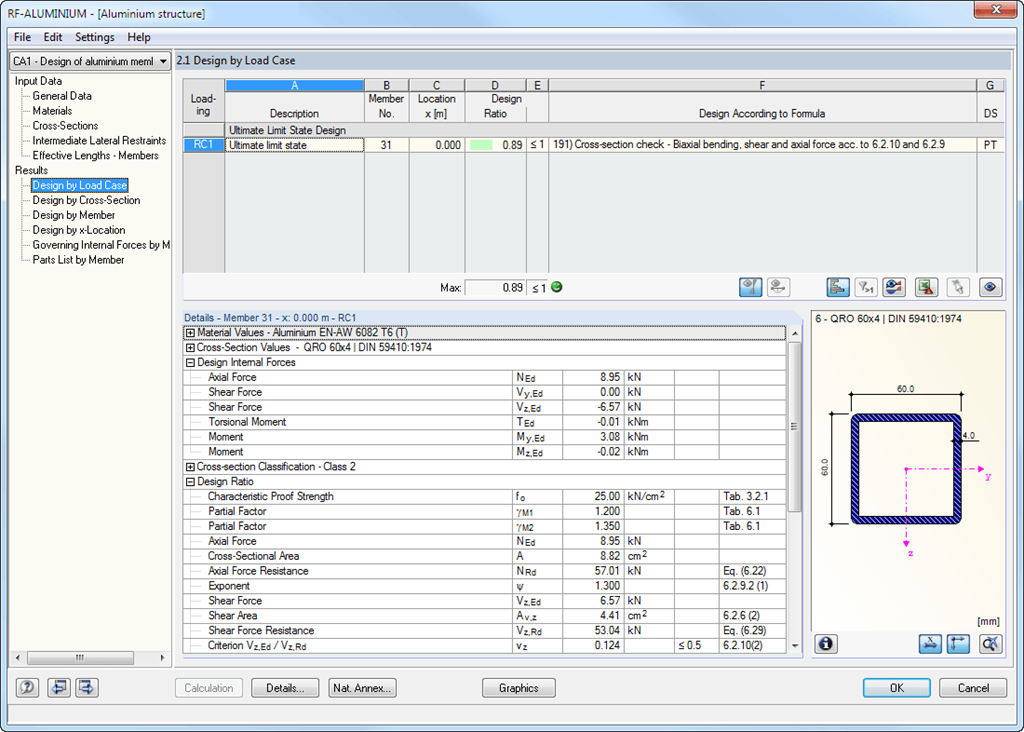Select Design by Load Case
This screenshot has height=732, width=1024.
click(80, 185)
